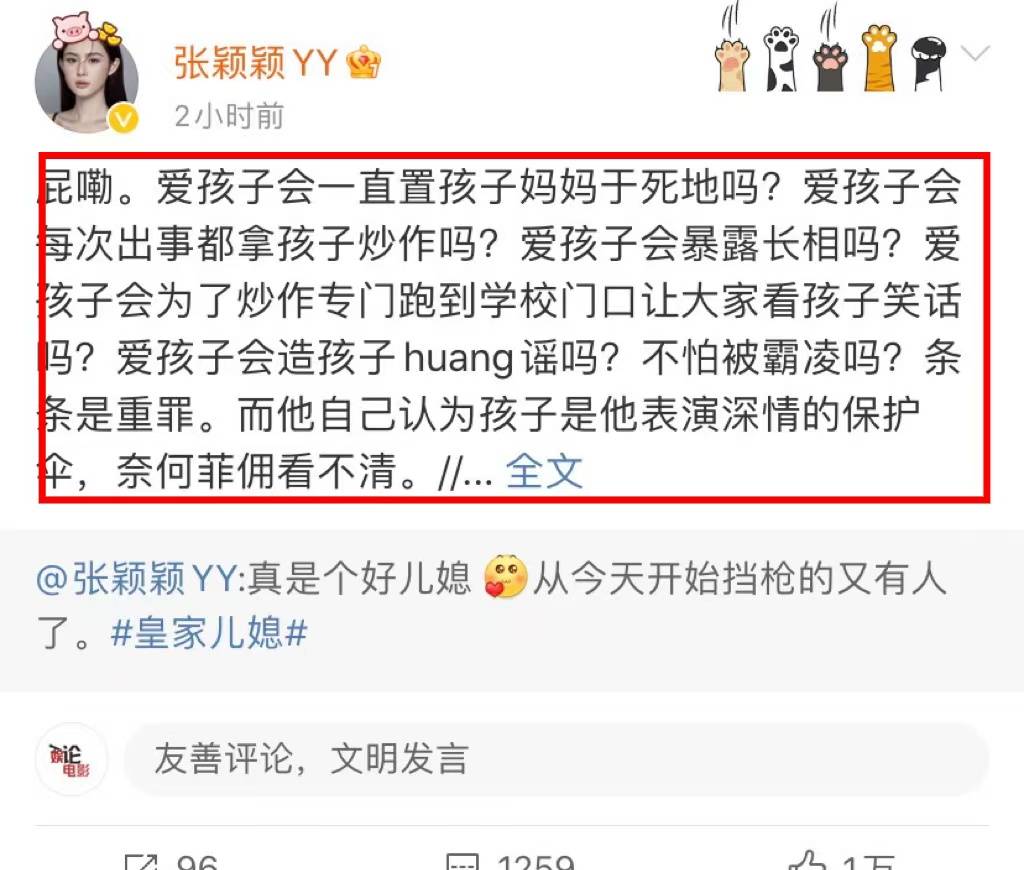Focus the 友善评论,文明发言 comment field
The width and height of the screenshot is (1024, 870).
point(556,759)
